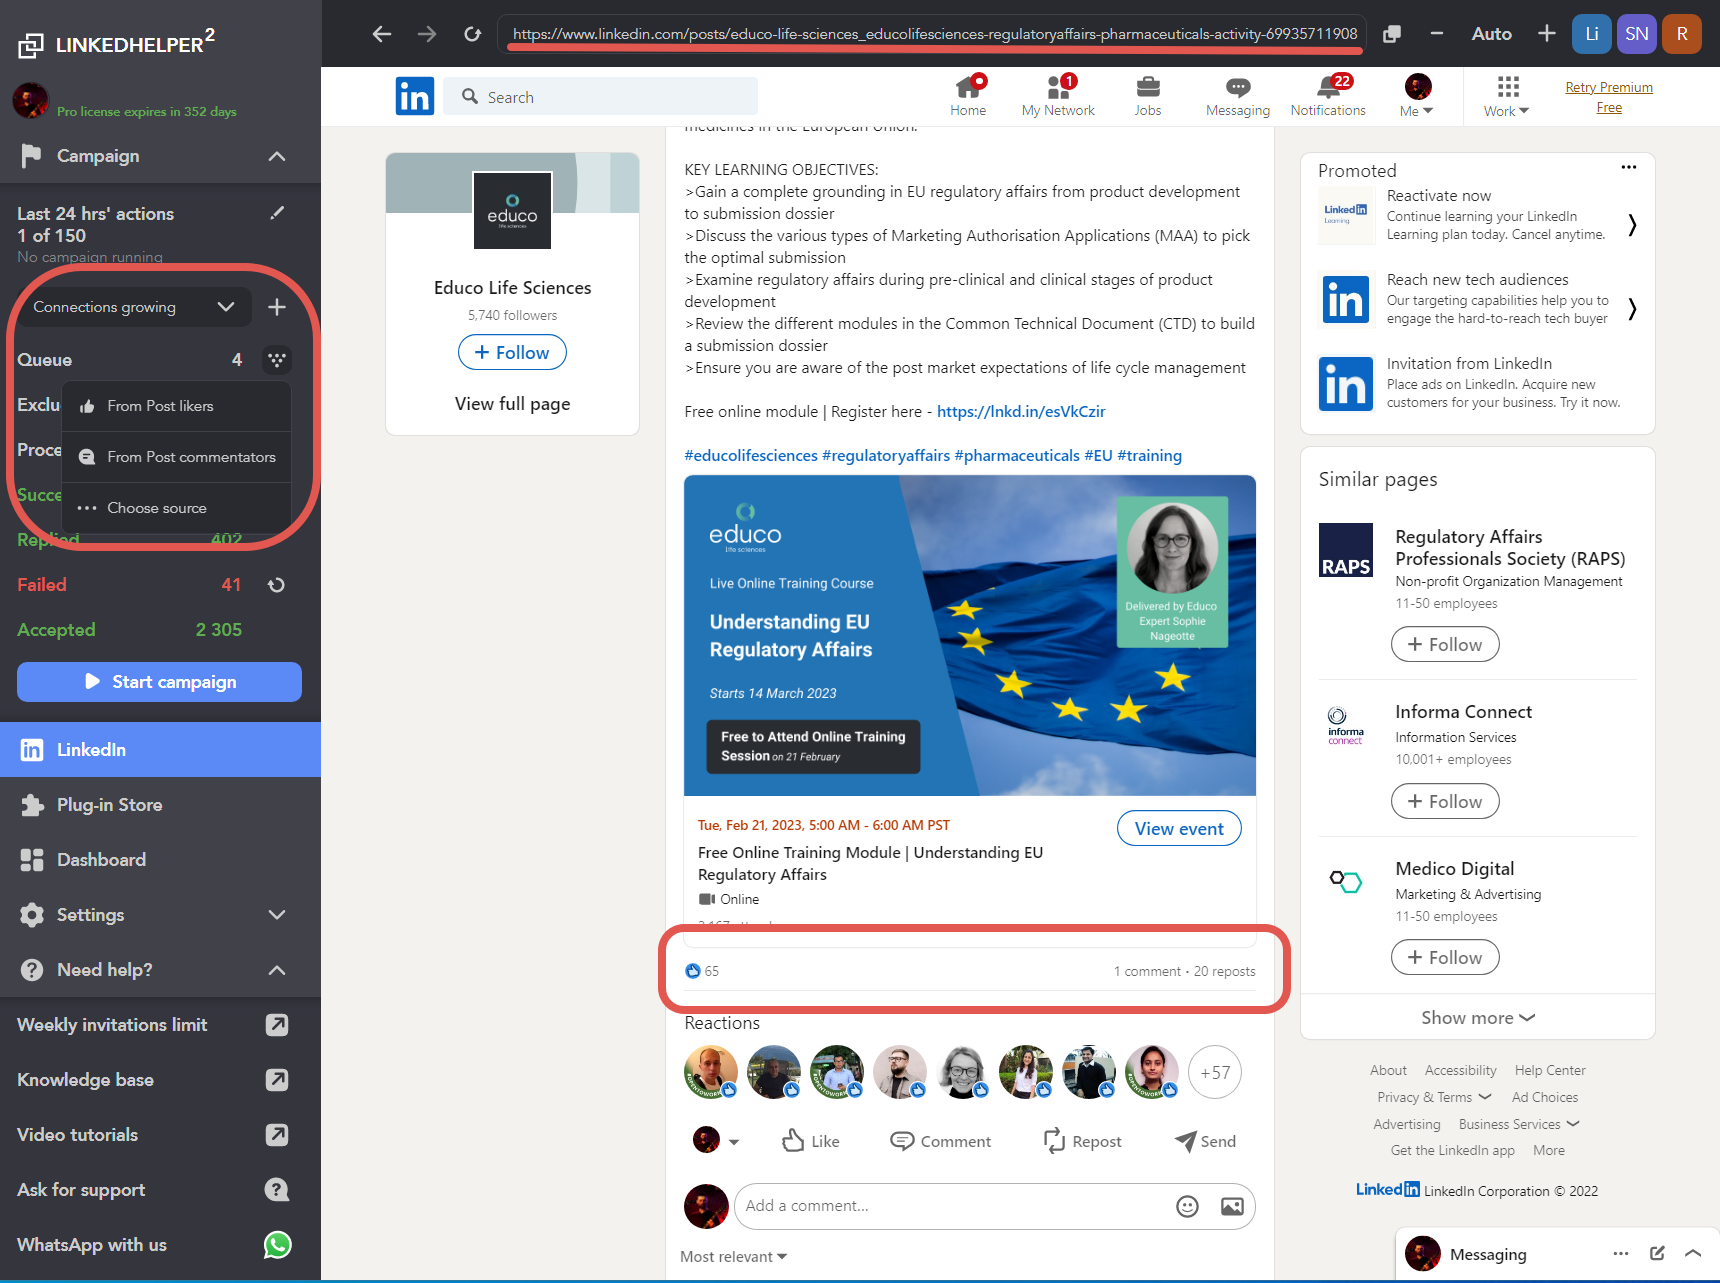
Task: Expand the Settings section
Action: pyautogui.click(x=277, y=915)
